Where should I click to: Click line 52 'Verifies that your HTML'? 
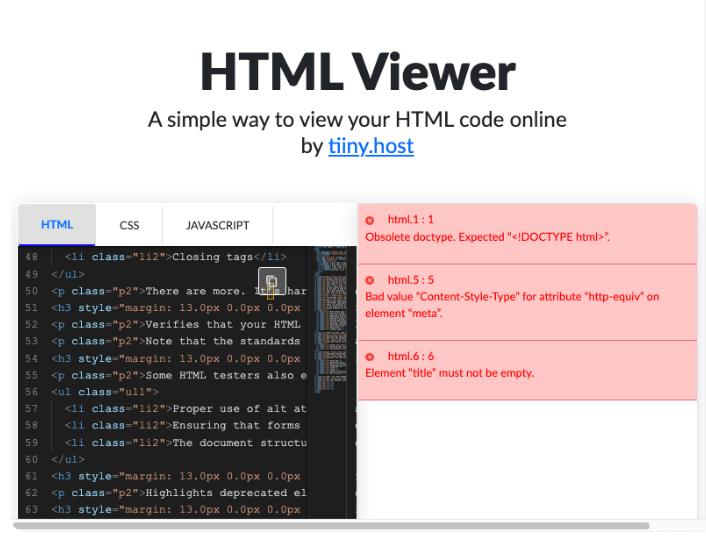pyautogui.click(x=176, y=325)
